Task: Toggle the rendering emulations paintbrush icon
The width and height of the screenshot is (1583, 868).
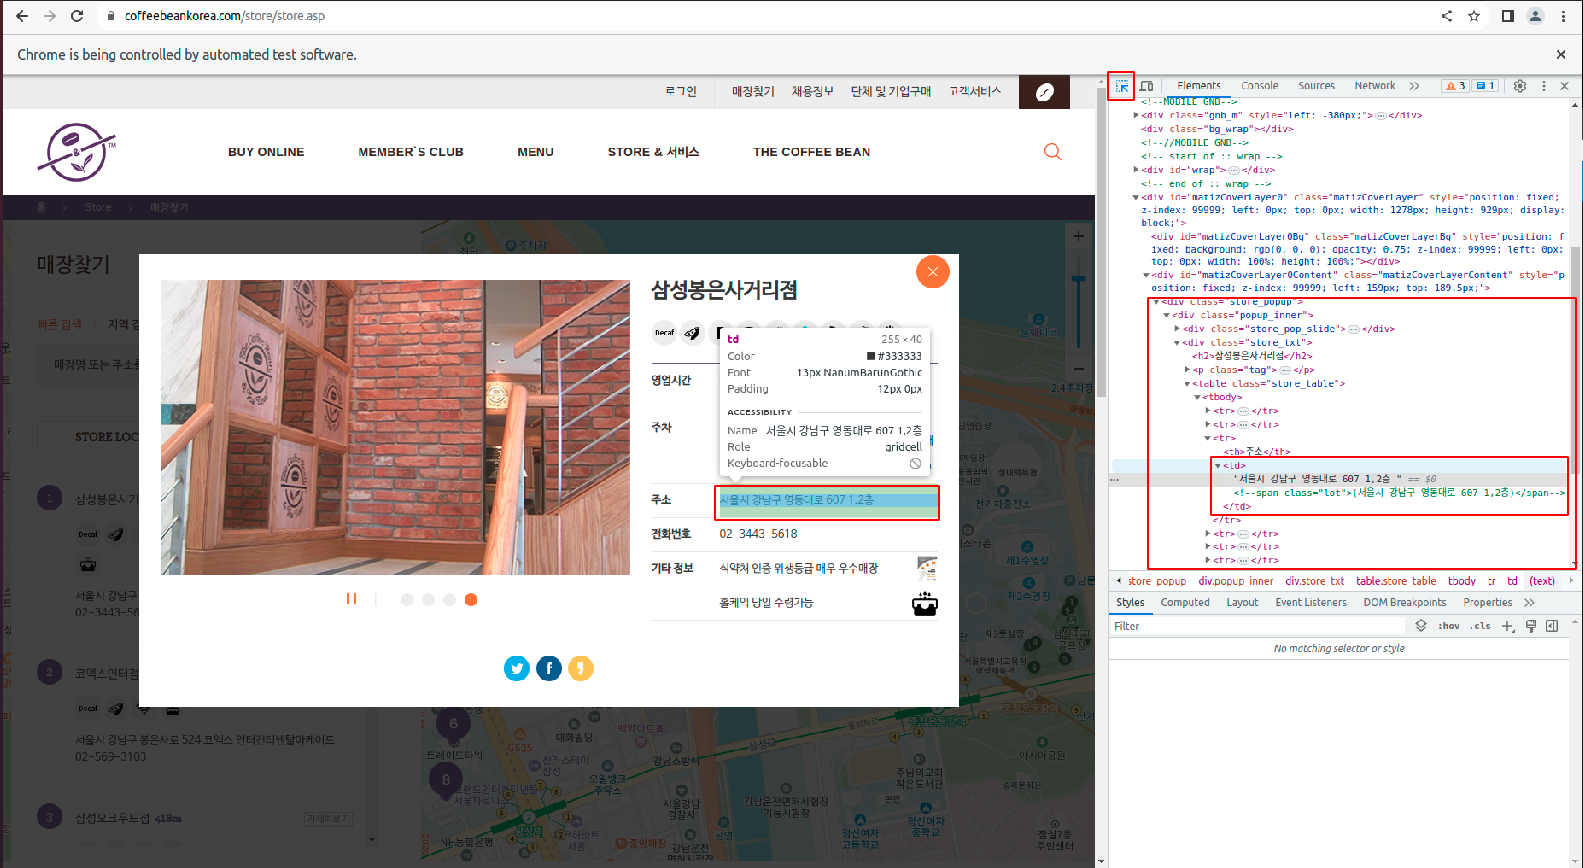Action: [1531, 626]
